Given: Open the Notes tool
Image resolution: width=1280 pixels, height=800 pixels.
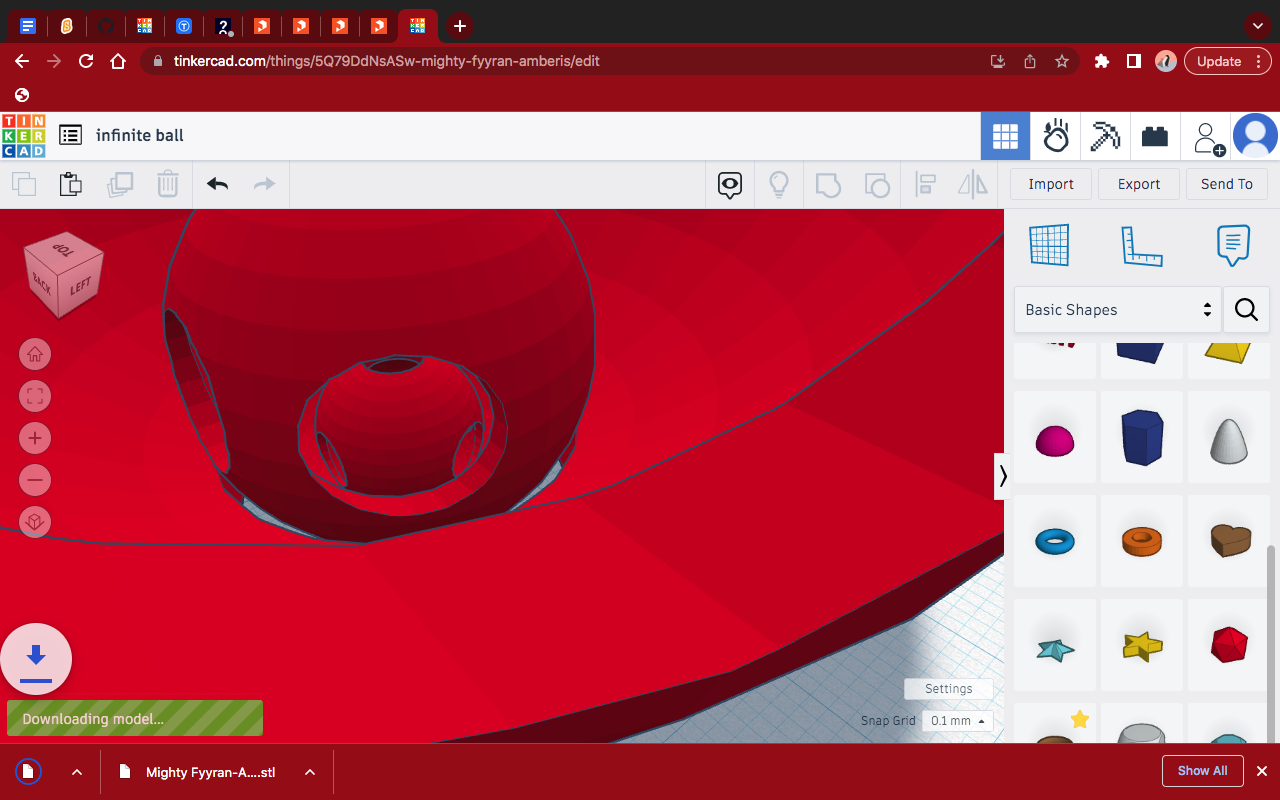Looking at the screenshot, I should click(x=1233, y=245).
